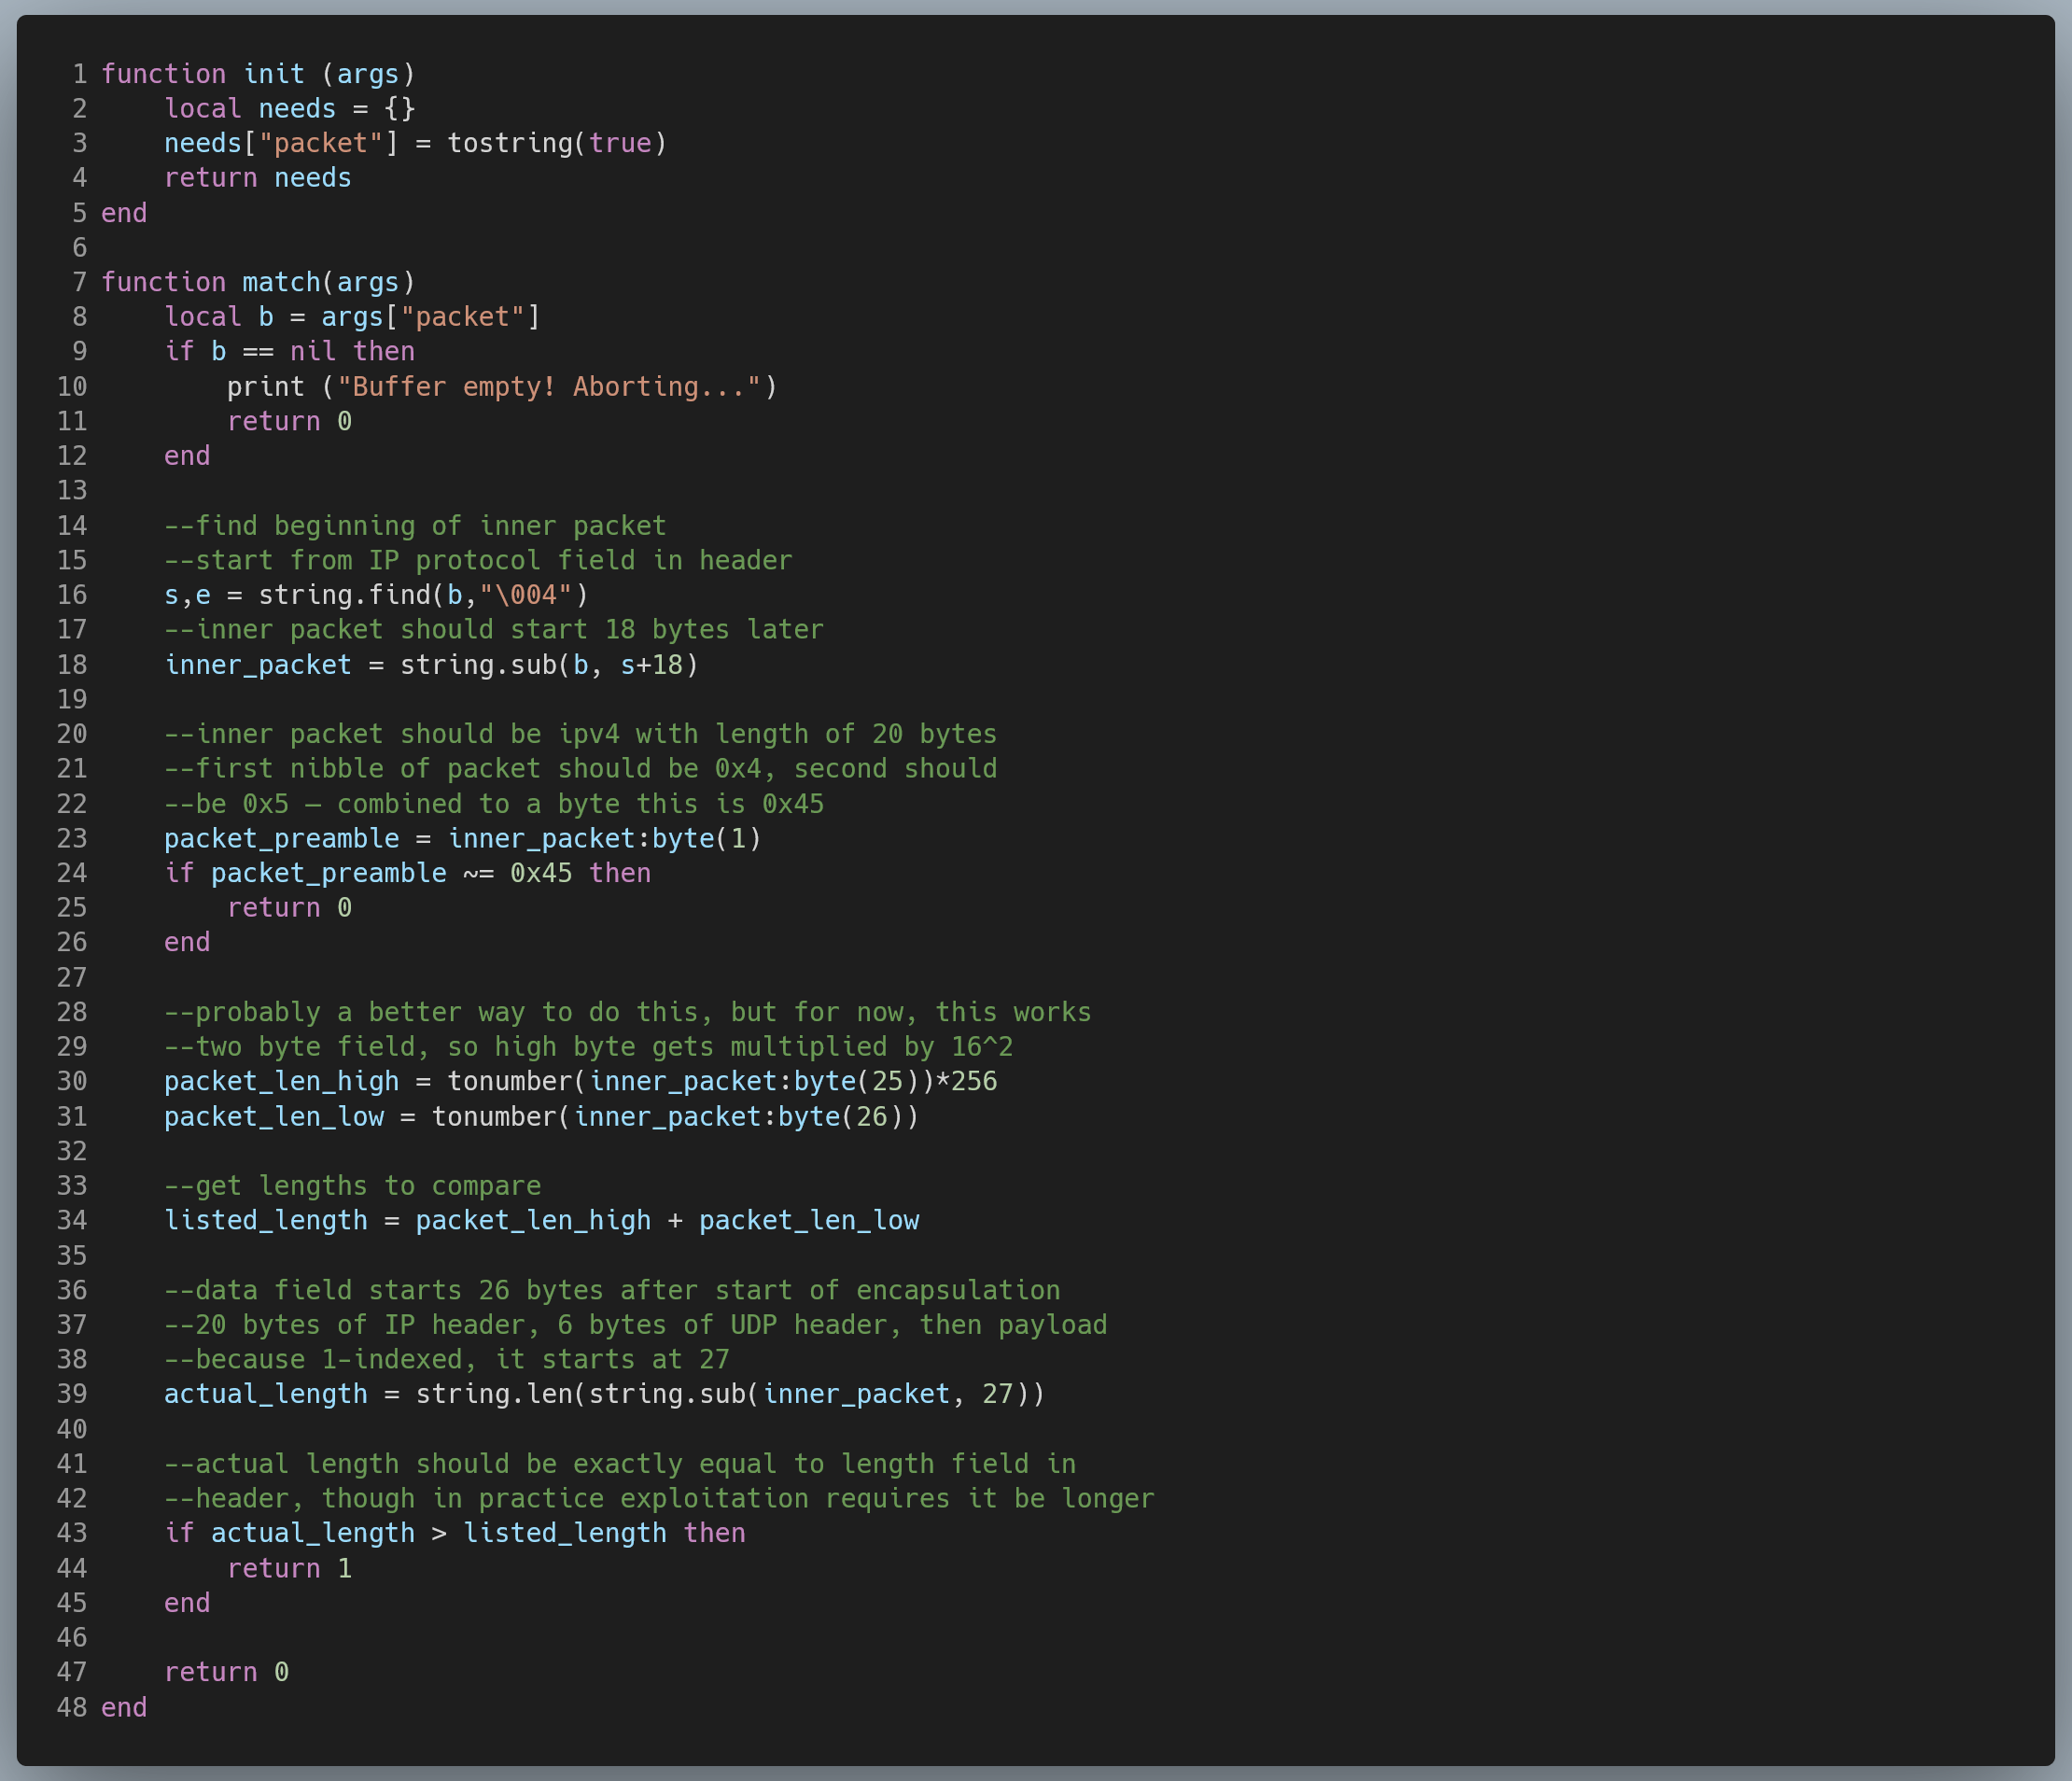Click the word 'init' in the function definition
Image resolution: width=2072 pixels, height=1781 pixels.
[273, 74]
